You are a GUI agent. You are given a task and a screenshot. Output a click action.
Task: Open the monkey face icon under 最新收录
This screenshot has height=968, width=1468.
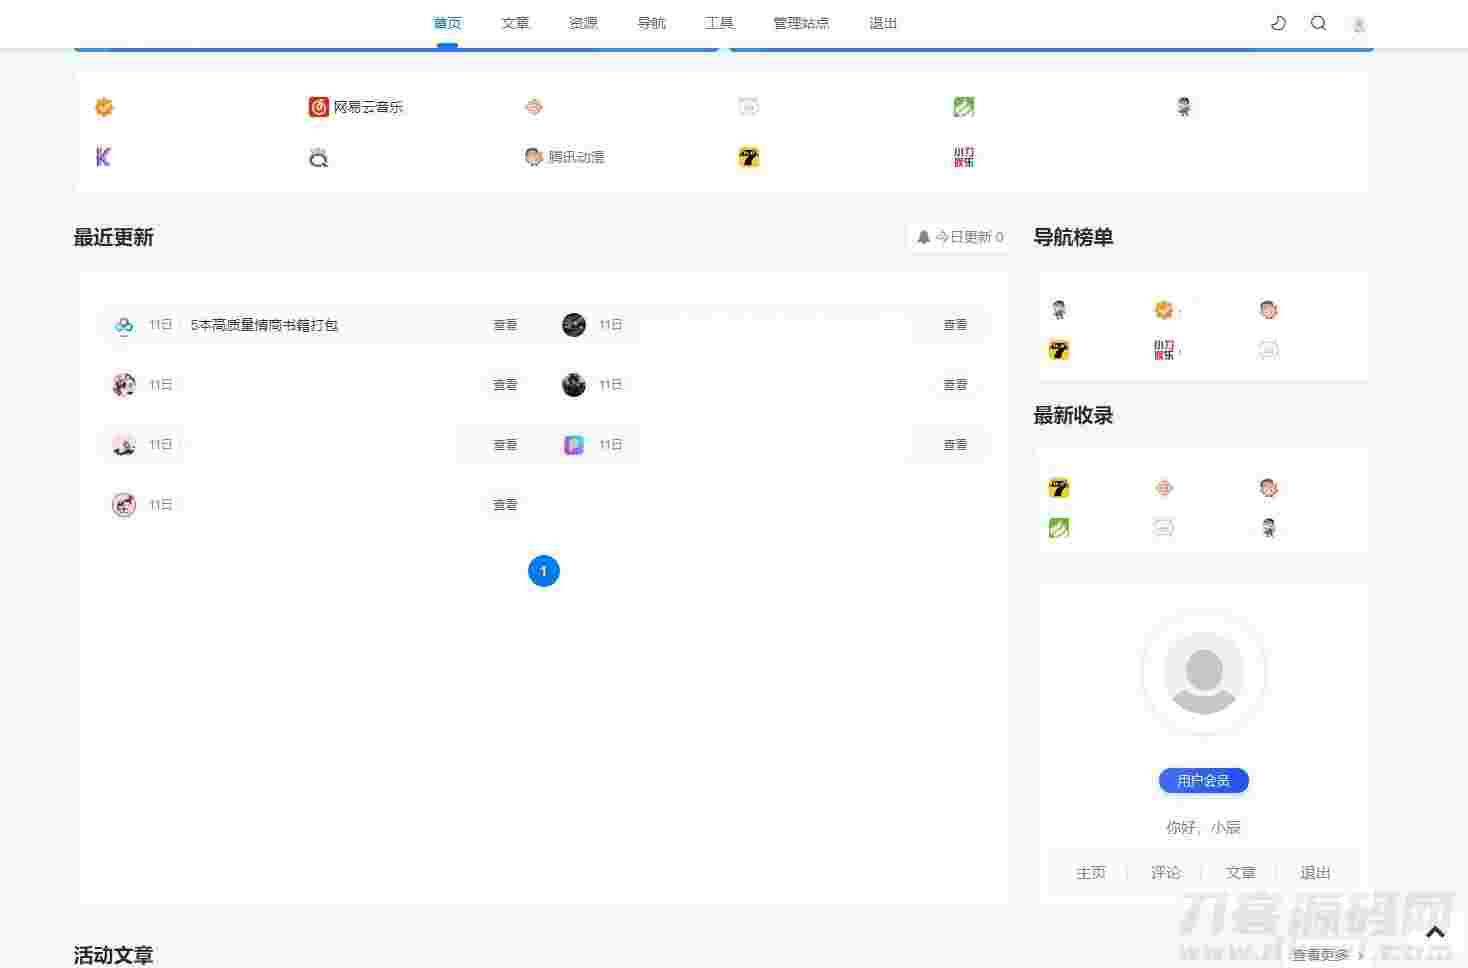pyautogui.click(x=1269, y=488)
